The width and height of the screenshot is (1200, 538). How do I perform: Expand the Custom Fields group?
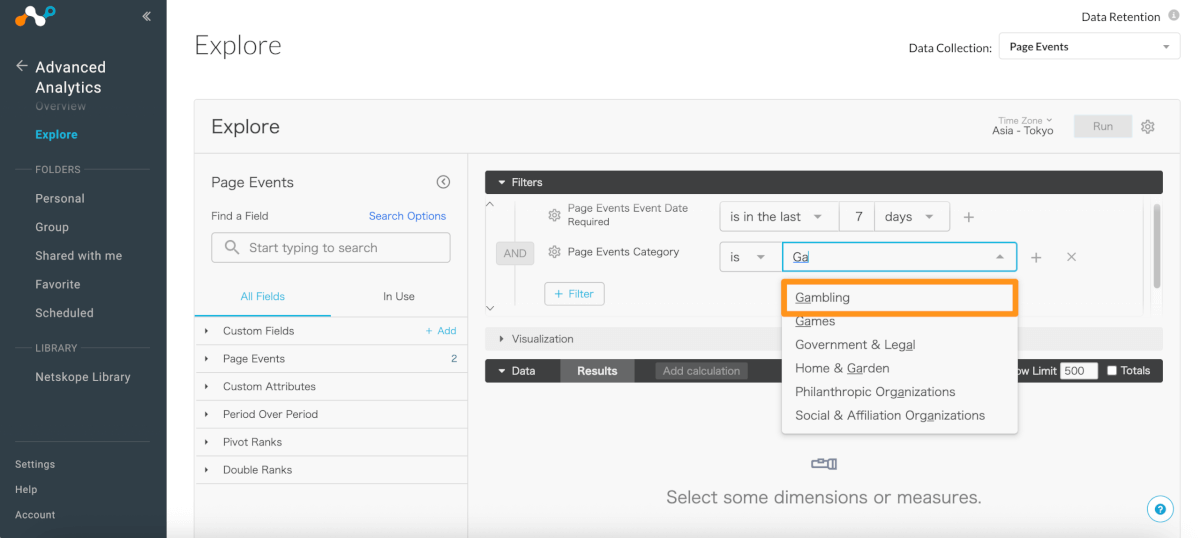pyautogui.click(x=207, y=331)
